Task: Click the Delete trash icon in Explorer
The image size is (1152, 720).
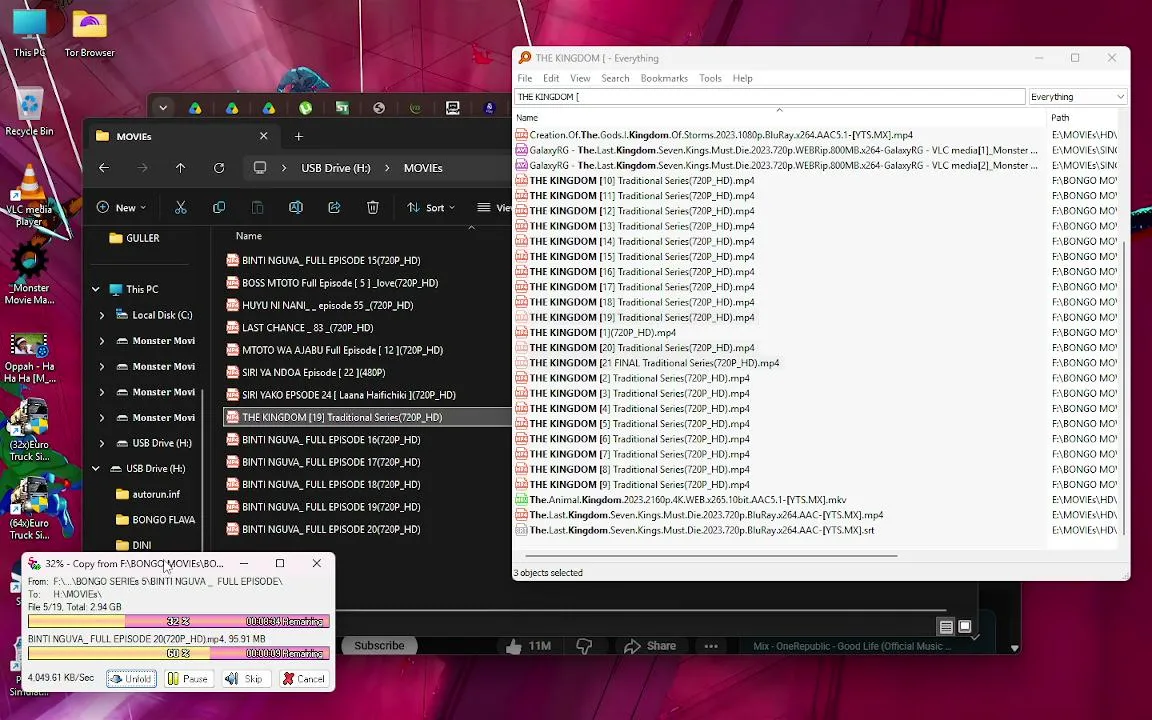Action: click(372, 208)
